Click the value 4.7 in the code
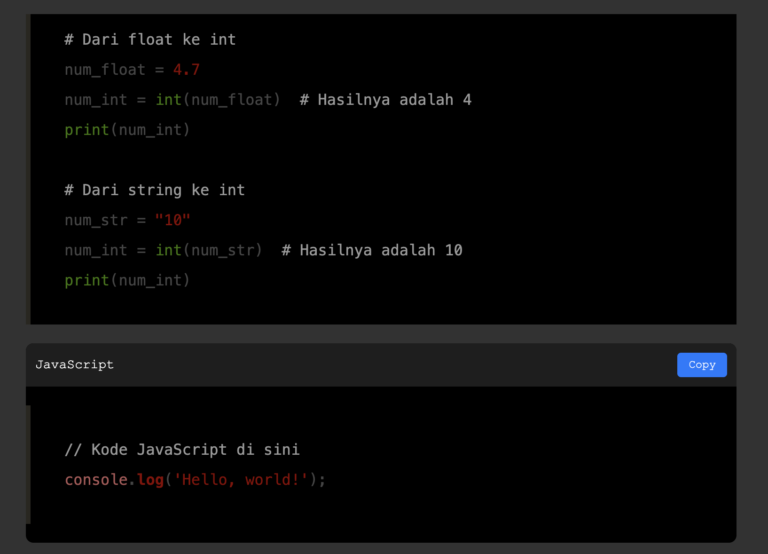The width and height of the screenshot is (768, 554). coord(186,70)
